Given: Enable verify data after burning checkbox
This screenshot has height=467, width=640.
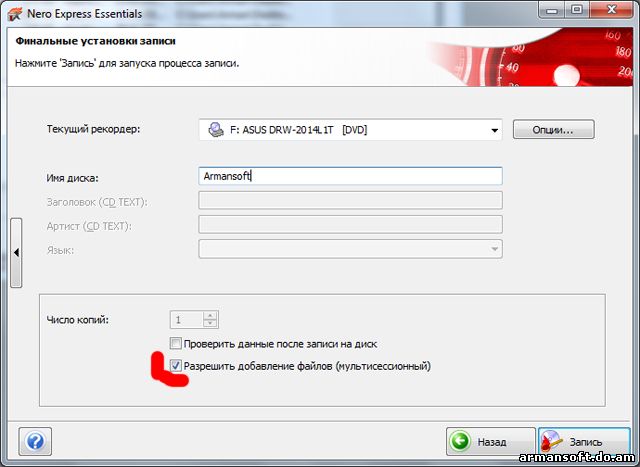Looking at the screenshot, I should [x=176, y=343].
